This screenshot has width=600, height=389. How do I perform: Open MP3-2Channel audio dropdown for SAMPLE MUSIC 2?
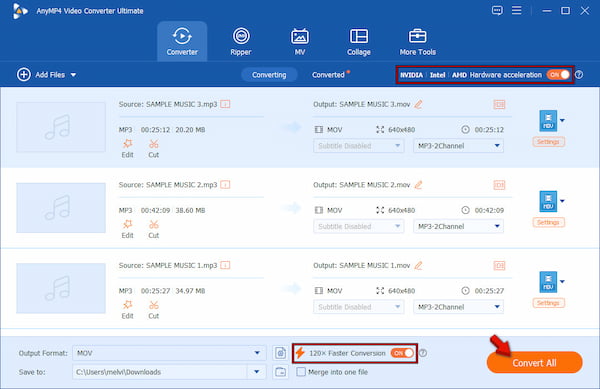pyautogui.click(x=458, y=226)
